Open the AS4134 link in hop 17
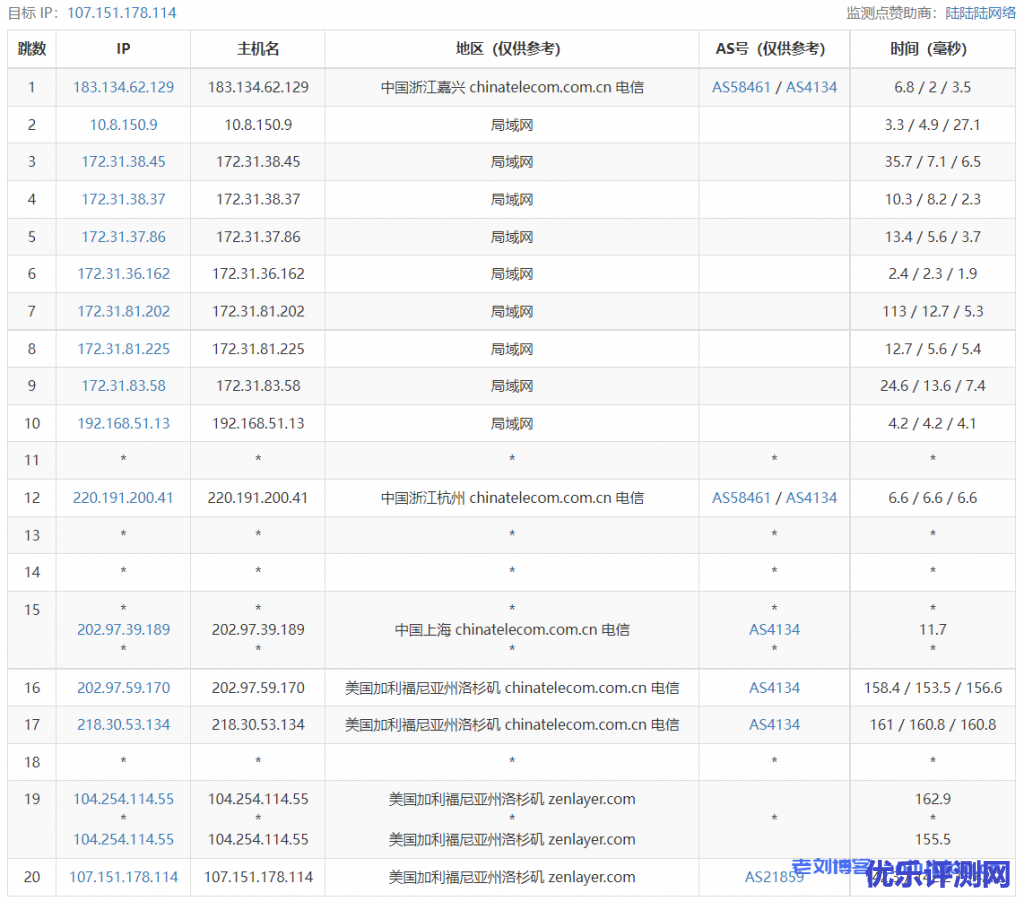This screenshot has width=1024, height=901. tap(774, 724)
